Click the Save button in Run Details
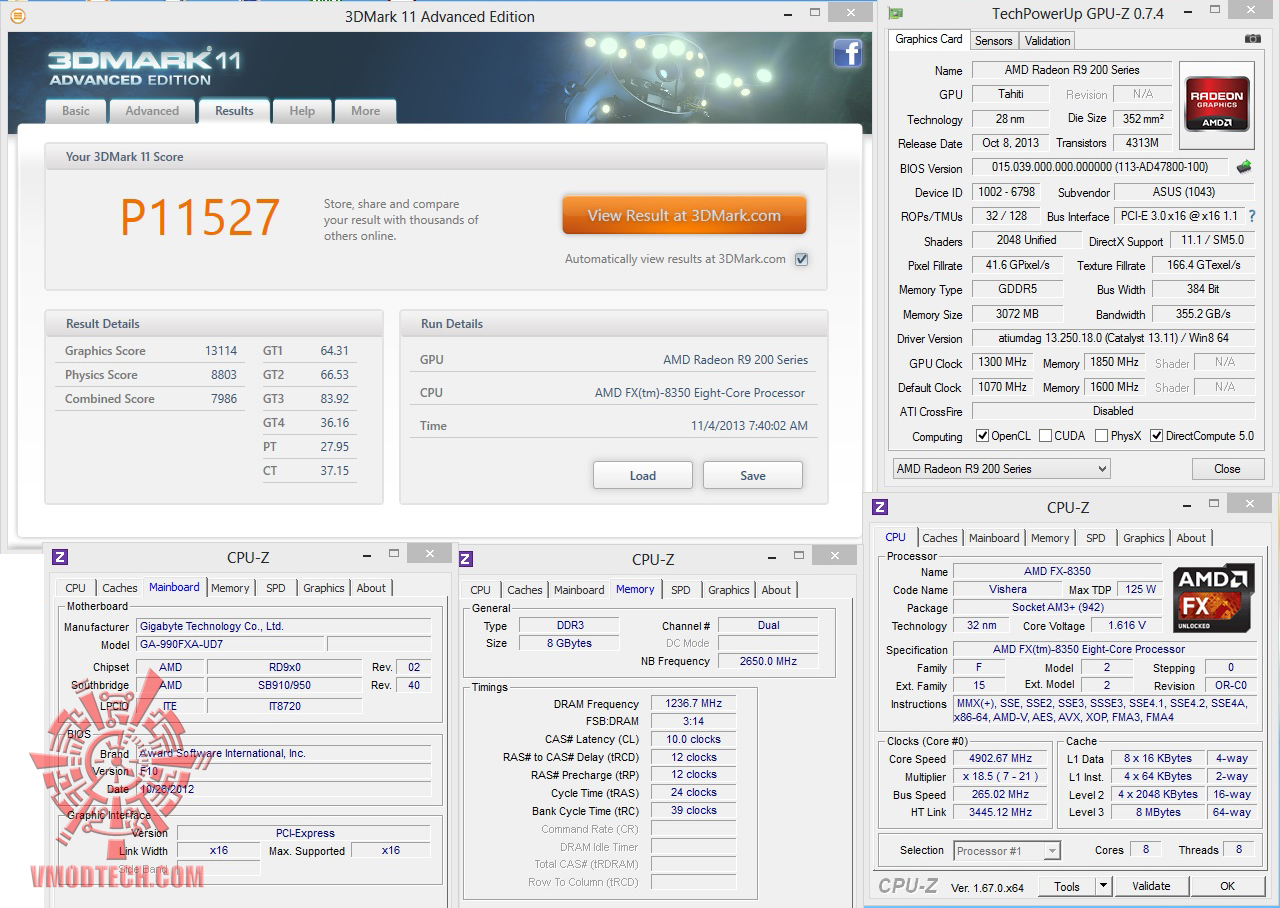This screenshot has width=1280, height=908. [753, 475]
